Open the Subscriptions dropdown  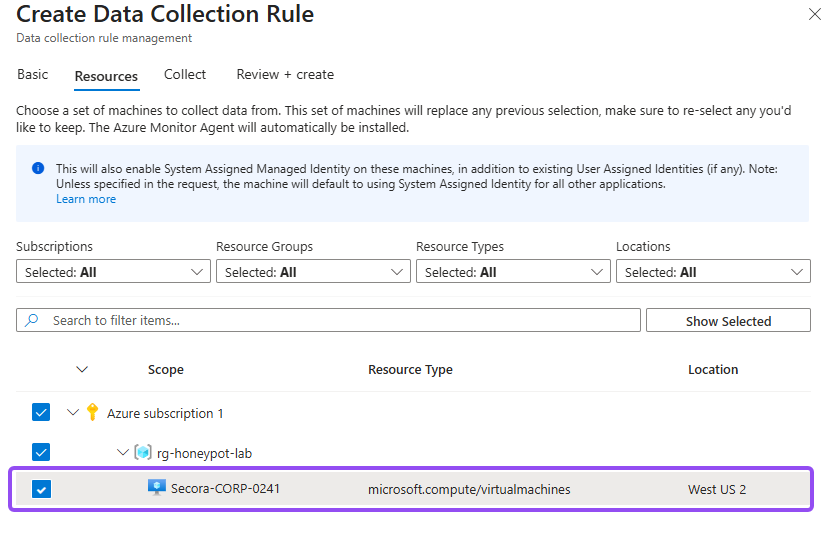pyautogui.click(x=113, y=271)
